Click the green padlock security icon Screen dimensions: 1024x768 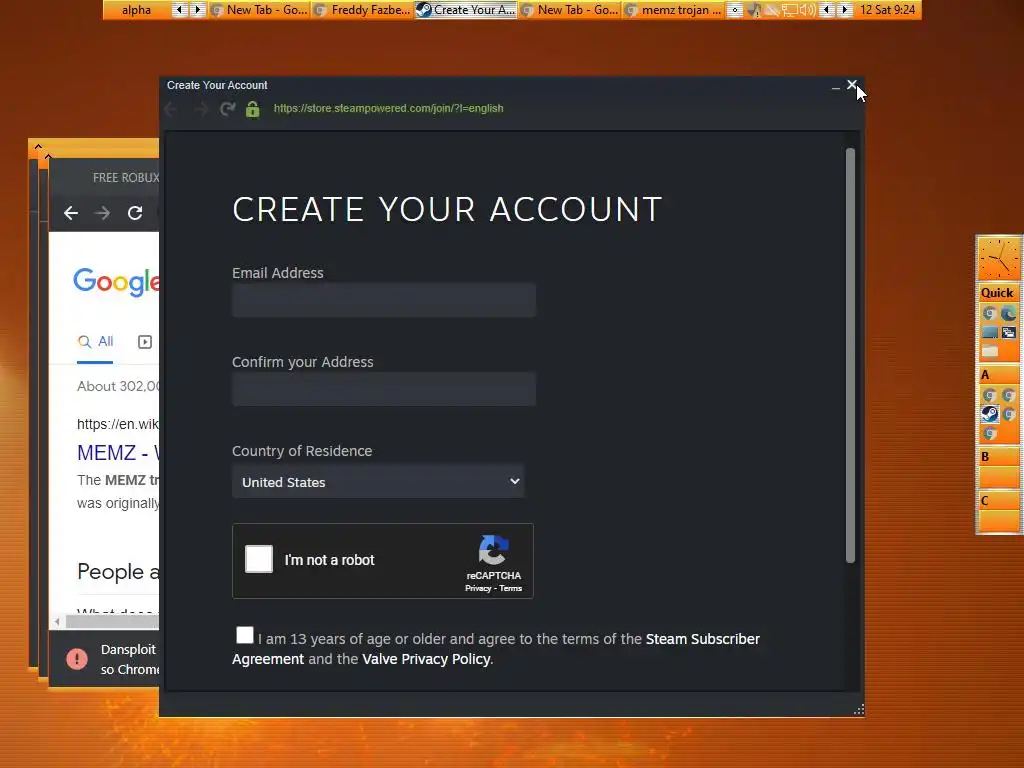pos(253,109)
